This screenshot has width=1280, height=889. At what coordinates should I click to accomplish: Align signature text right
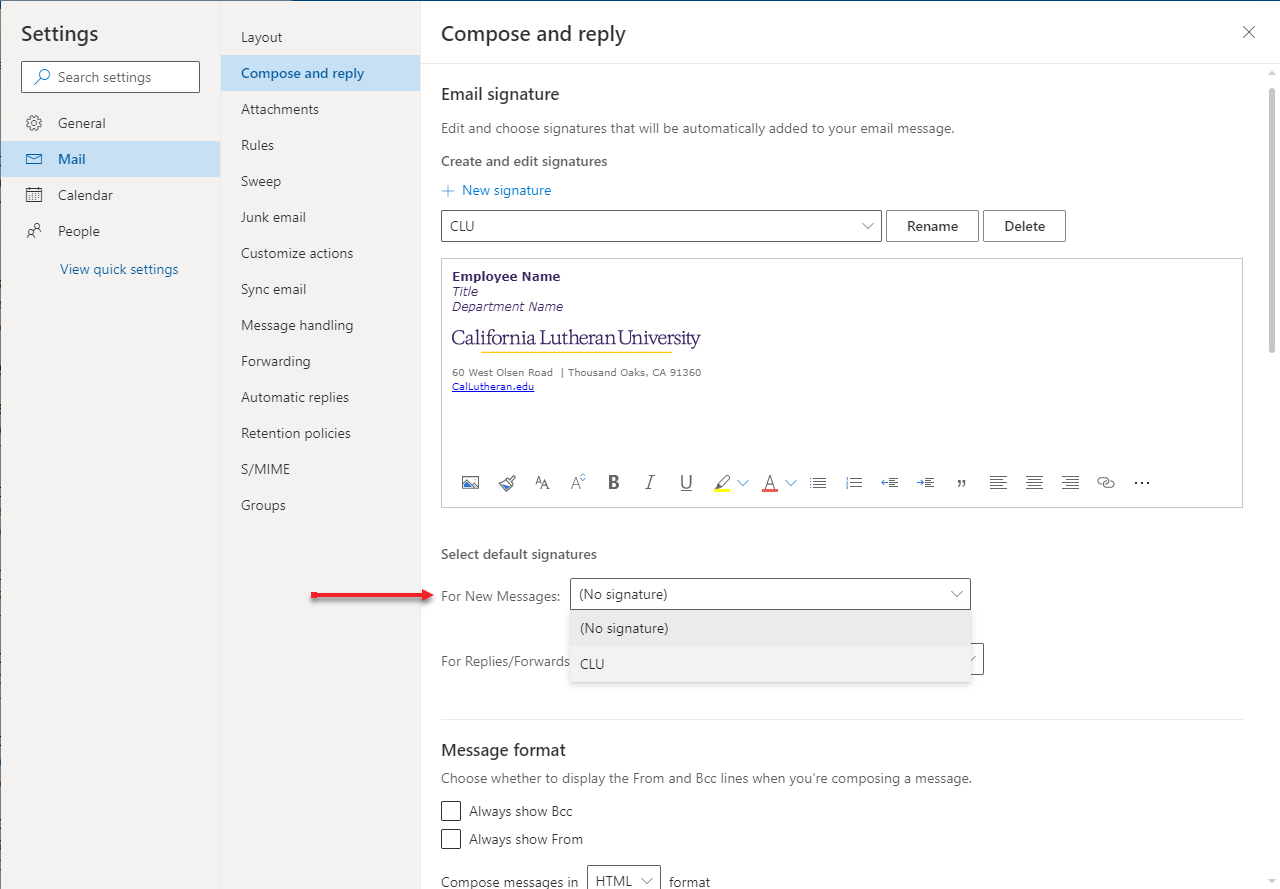tap(1070, 483)
